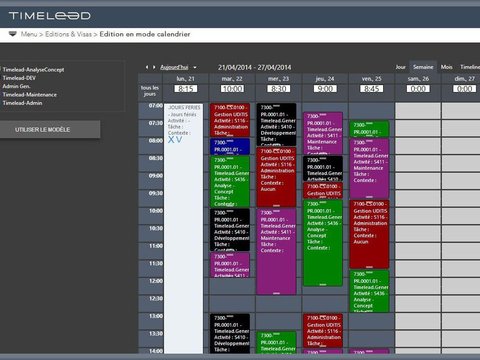Click the Editions & Visas breadcrumb
Screen dimensions: 480x360
coord(68,34)
